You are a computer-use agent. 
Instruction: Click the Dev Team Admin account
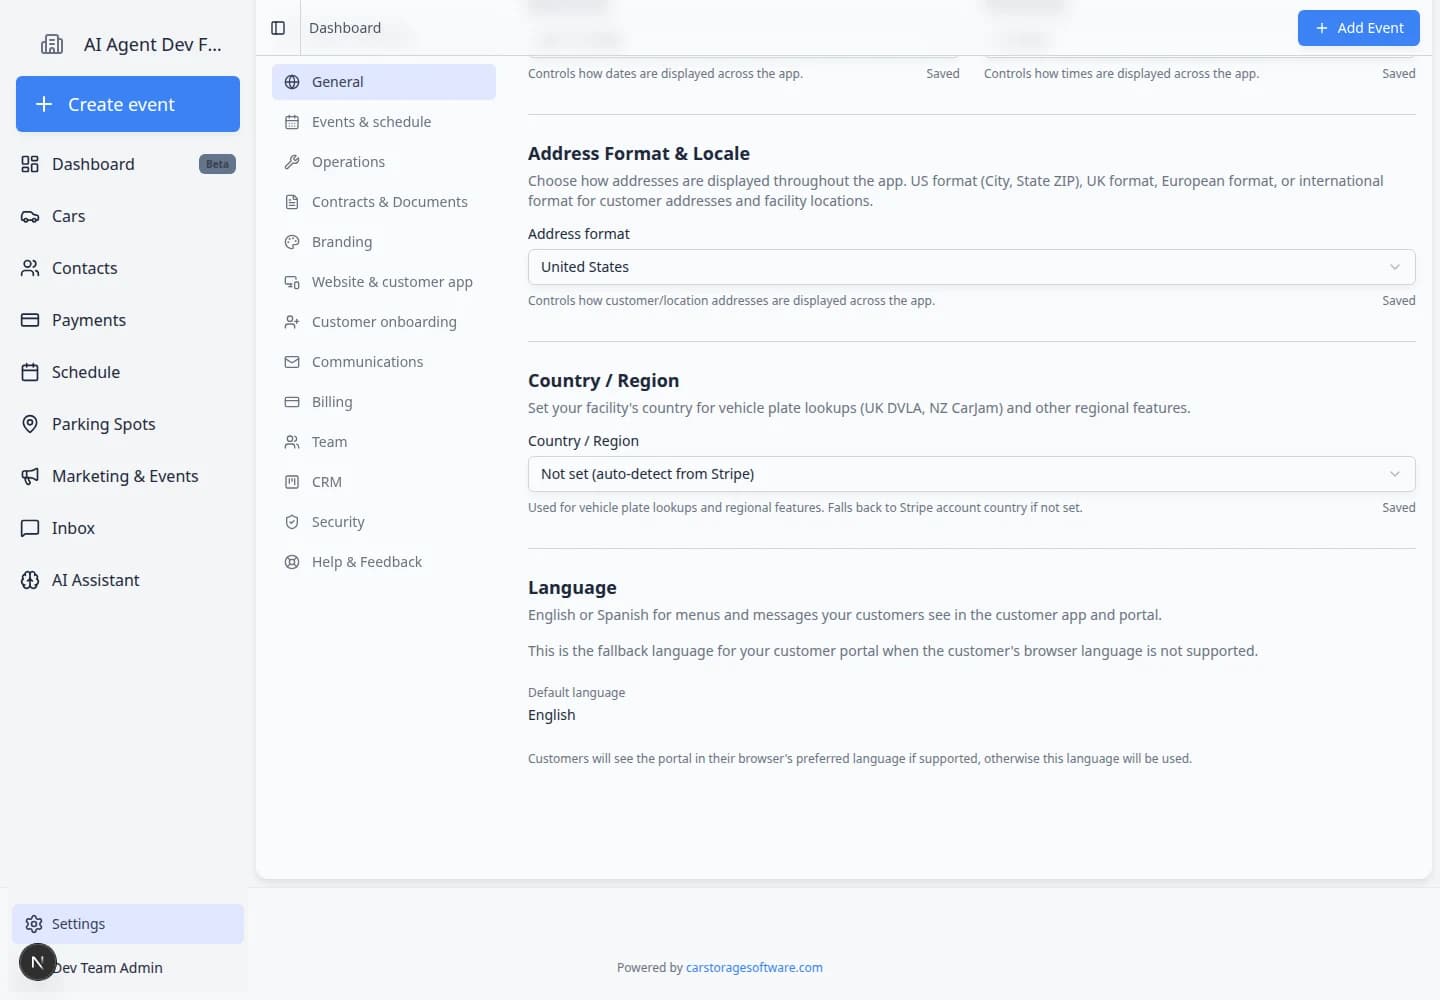(x=128, y=967)
